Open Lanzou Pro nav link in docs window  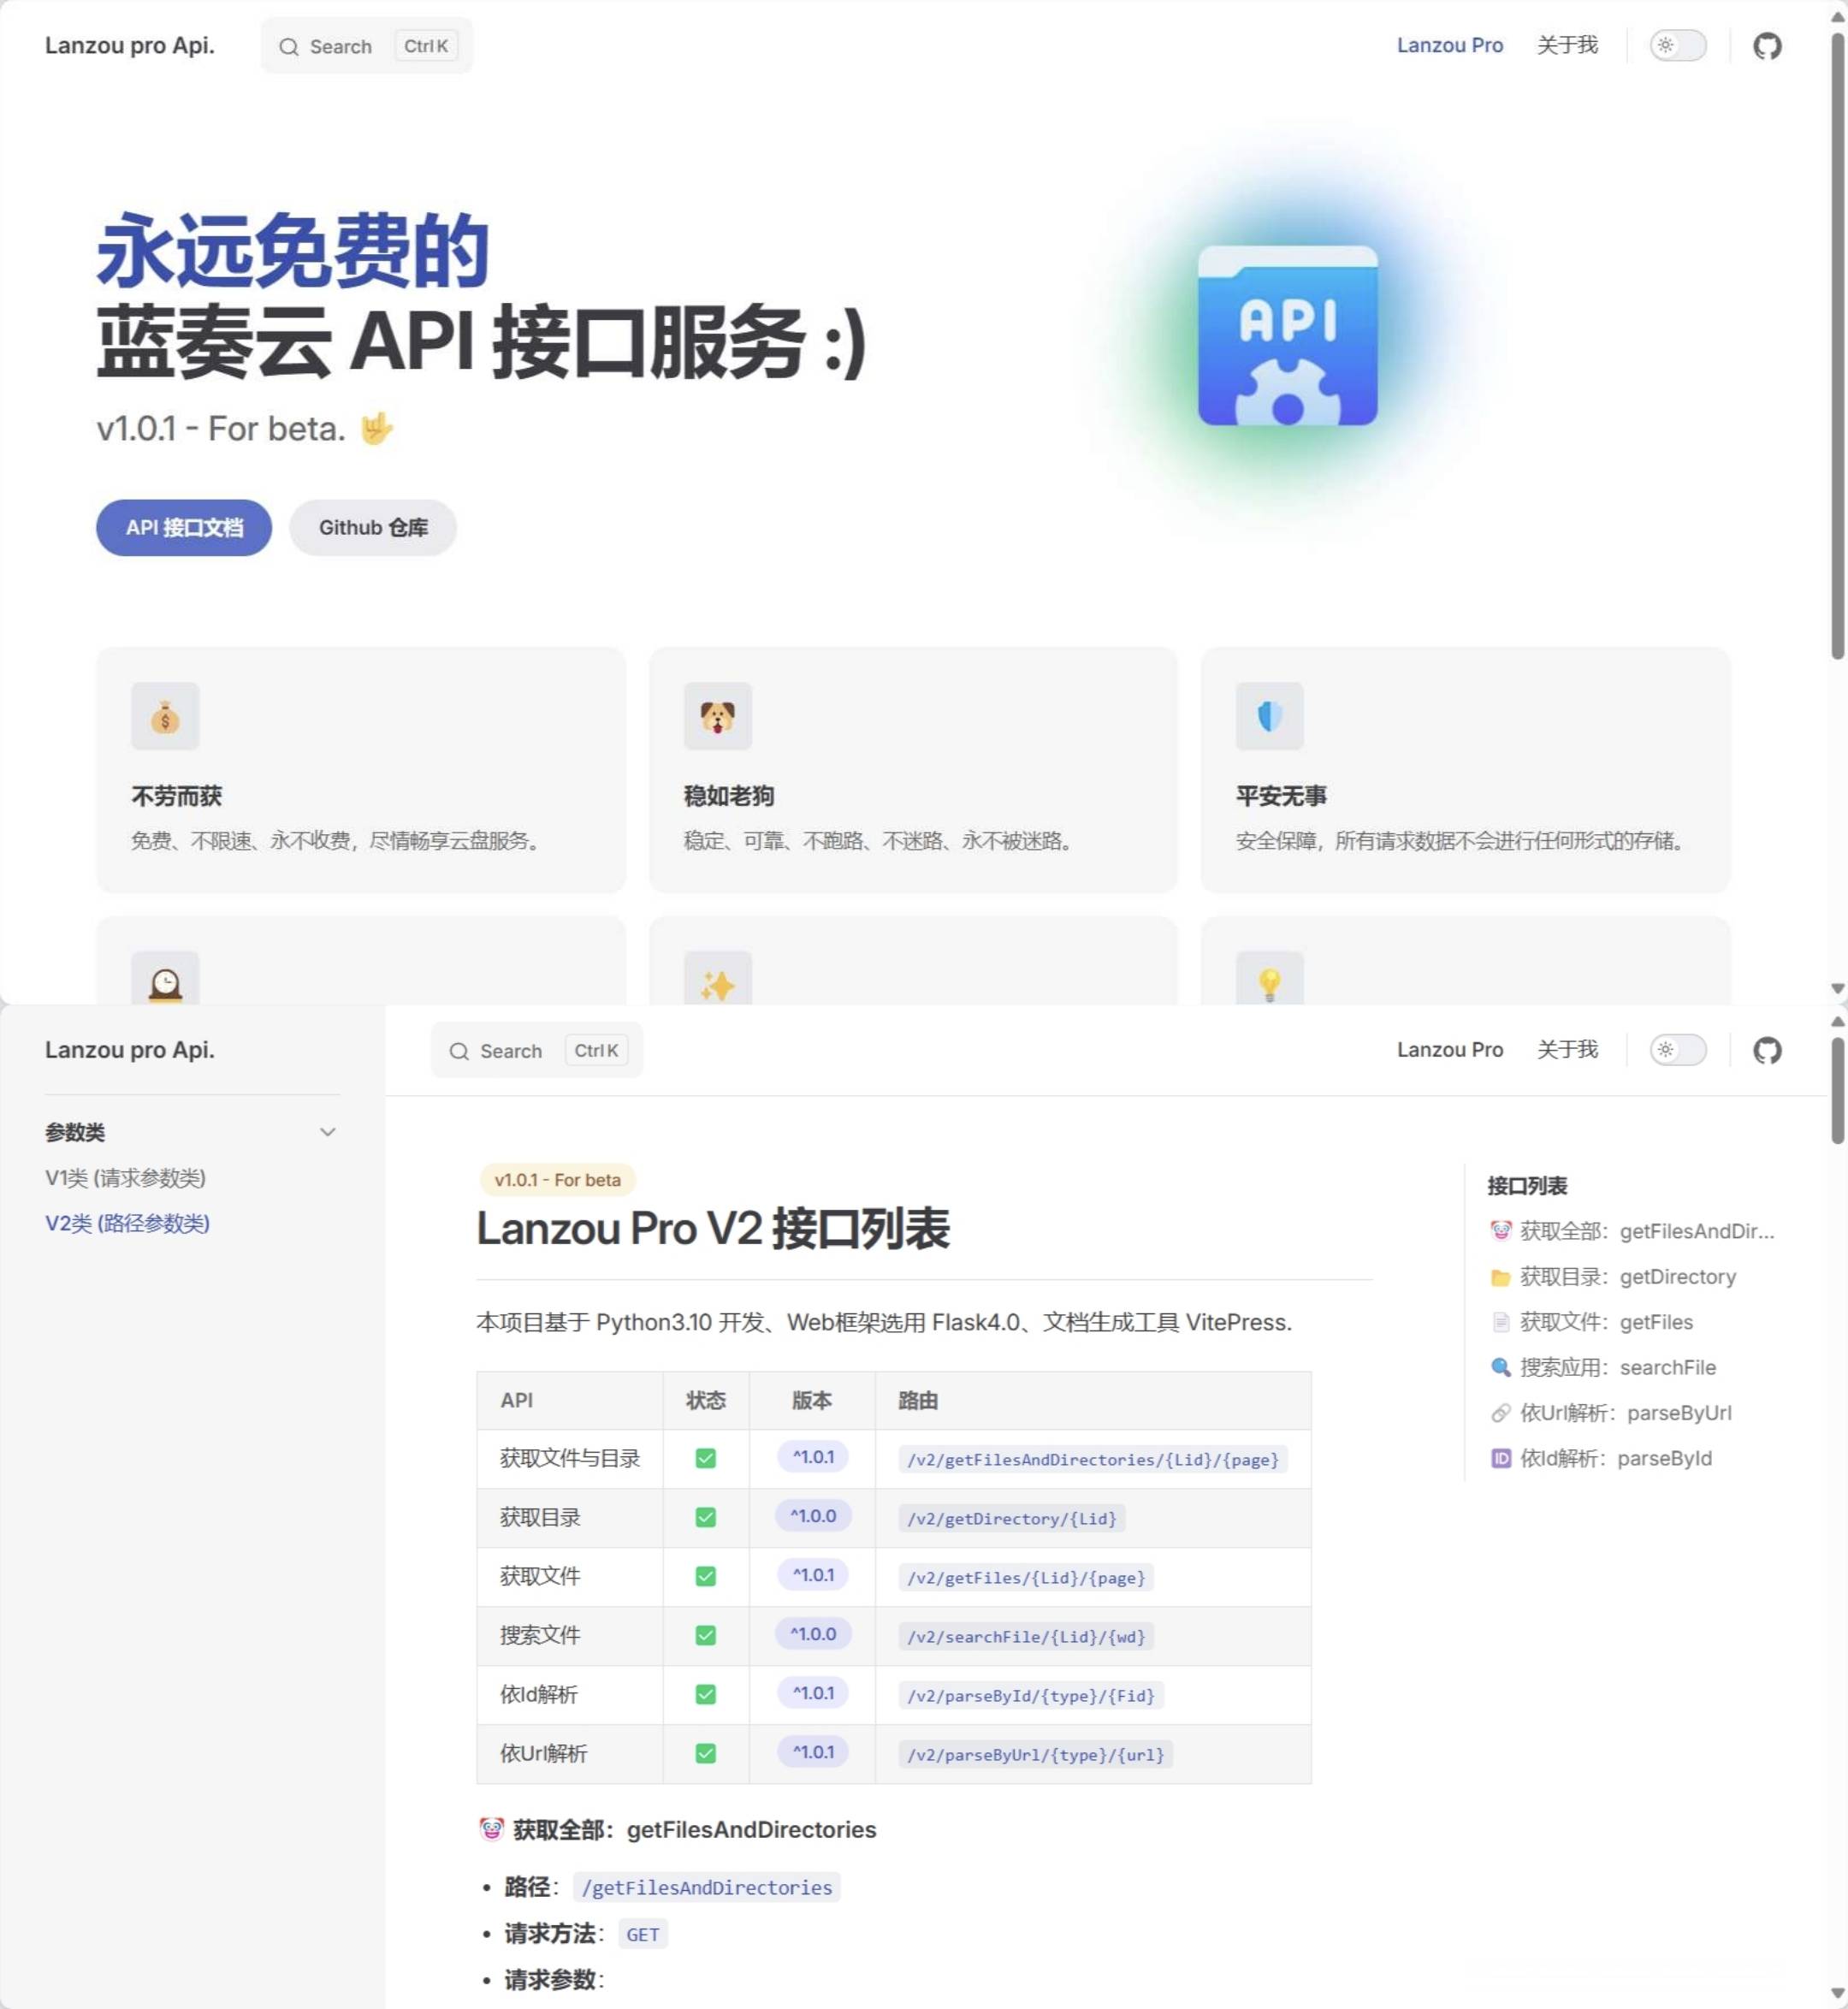[1449, 1049]
